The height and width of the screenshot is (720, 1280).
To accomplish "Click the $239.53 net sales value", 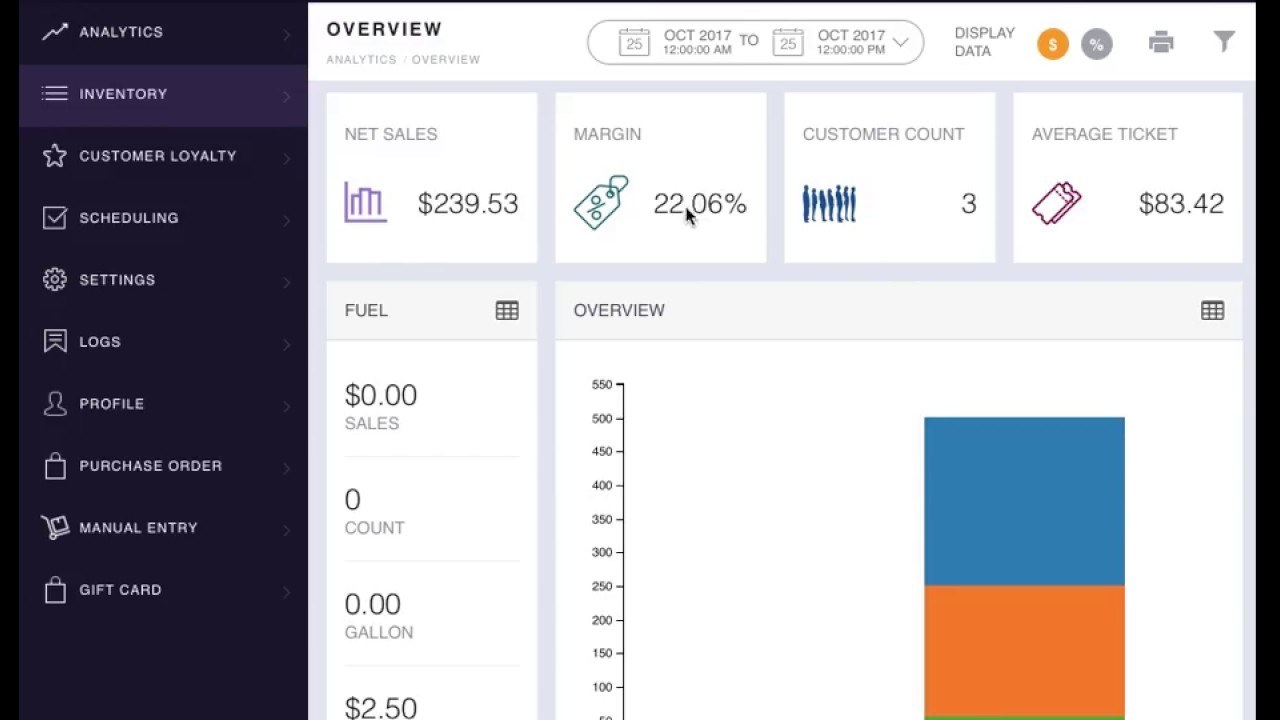I will 468,204.
